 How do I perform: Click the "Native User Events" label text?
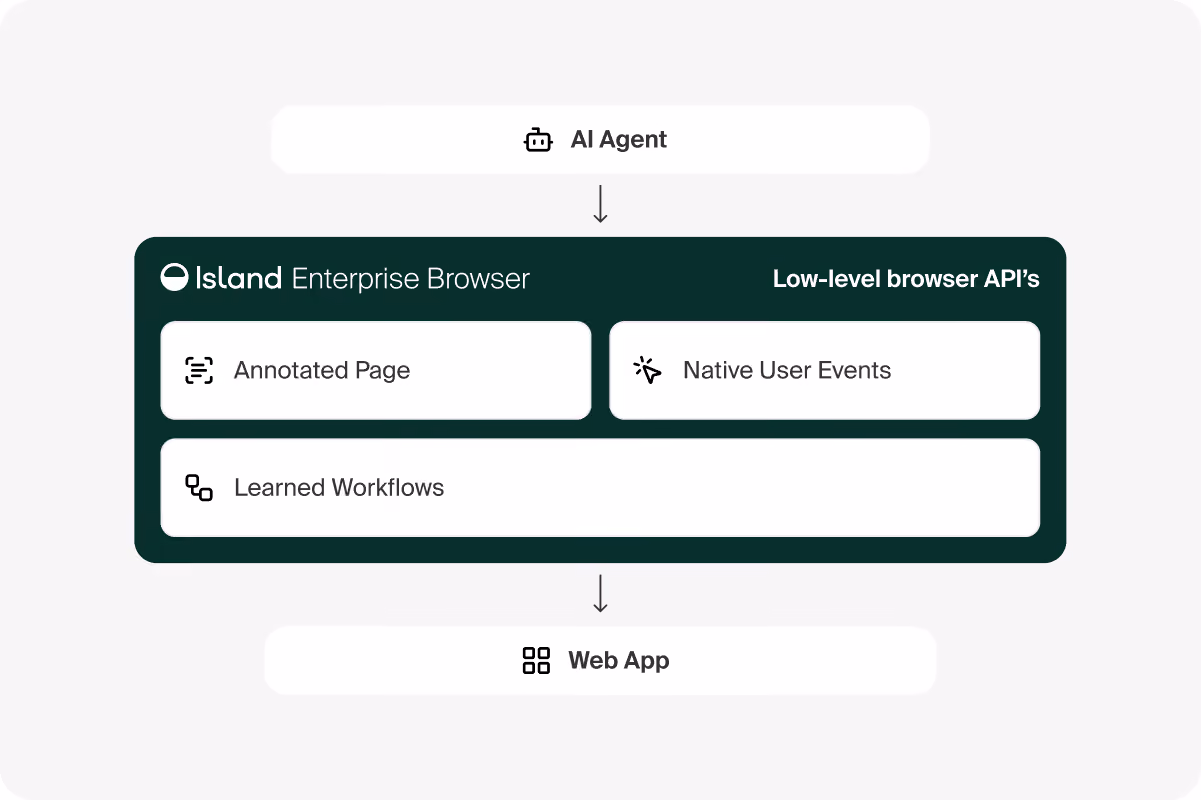[x=787, y=370]
